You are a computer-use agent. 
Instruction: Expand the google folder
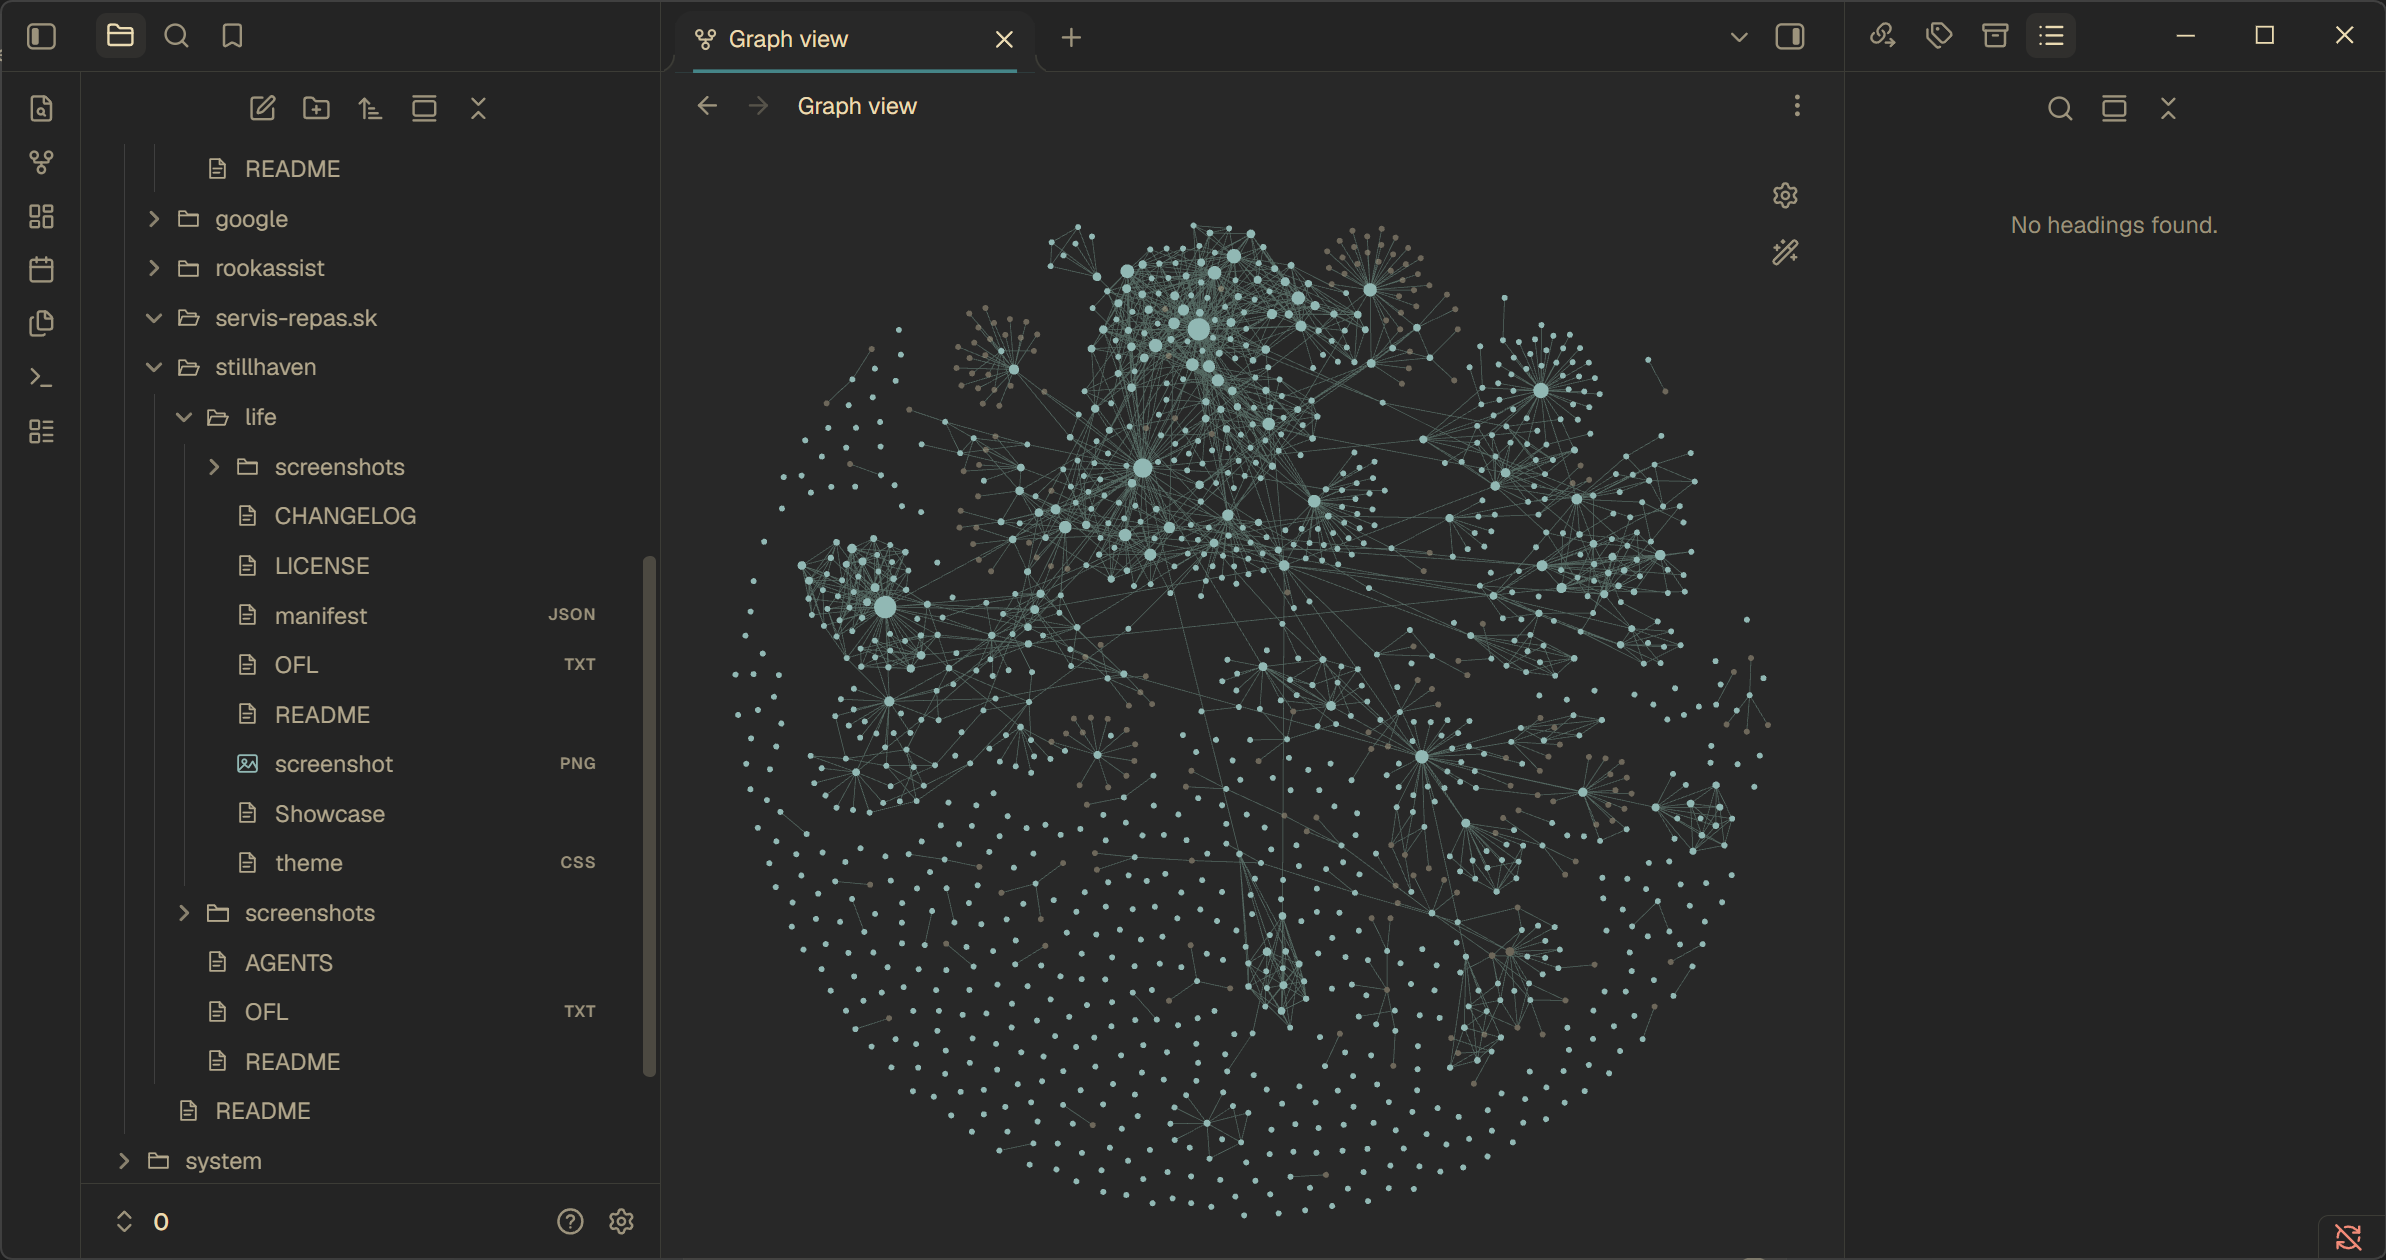point(154,218)
